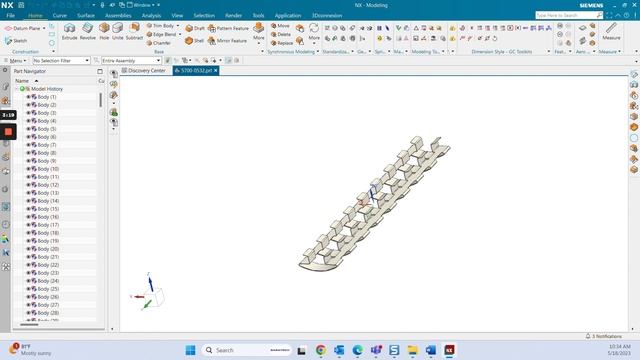The width and height of the screenshot is (640, 360).
Task: Select the Chamfer tool
Action: (x=158, y=43)
